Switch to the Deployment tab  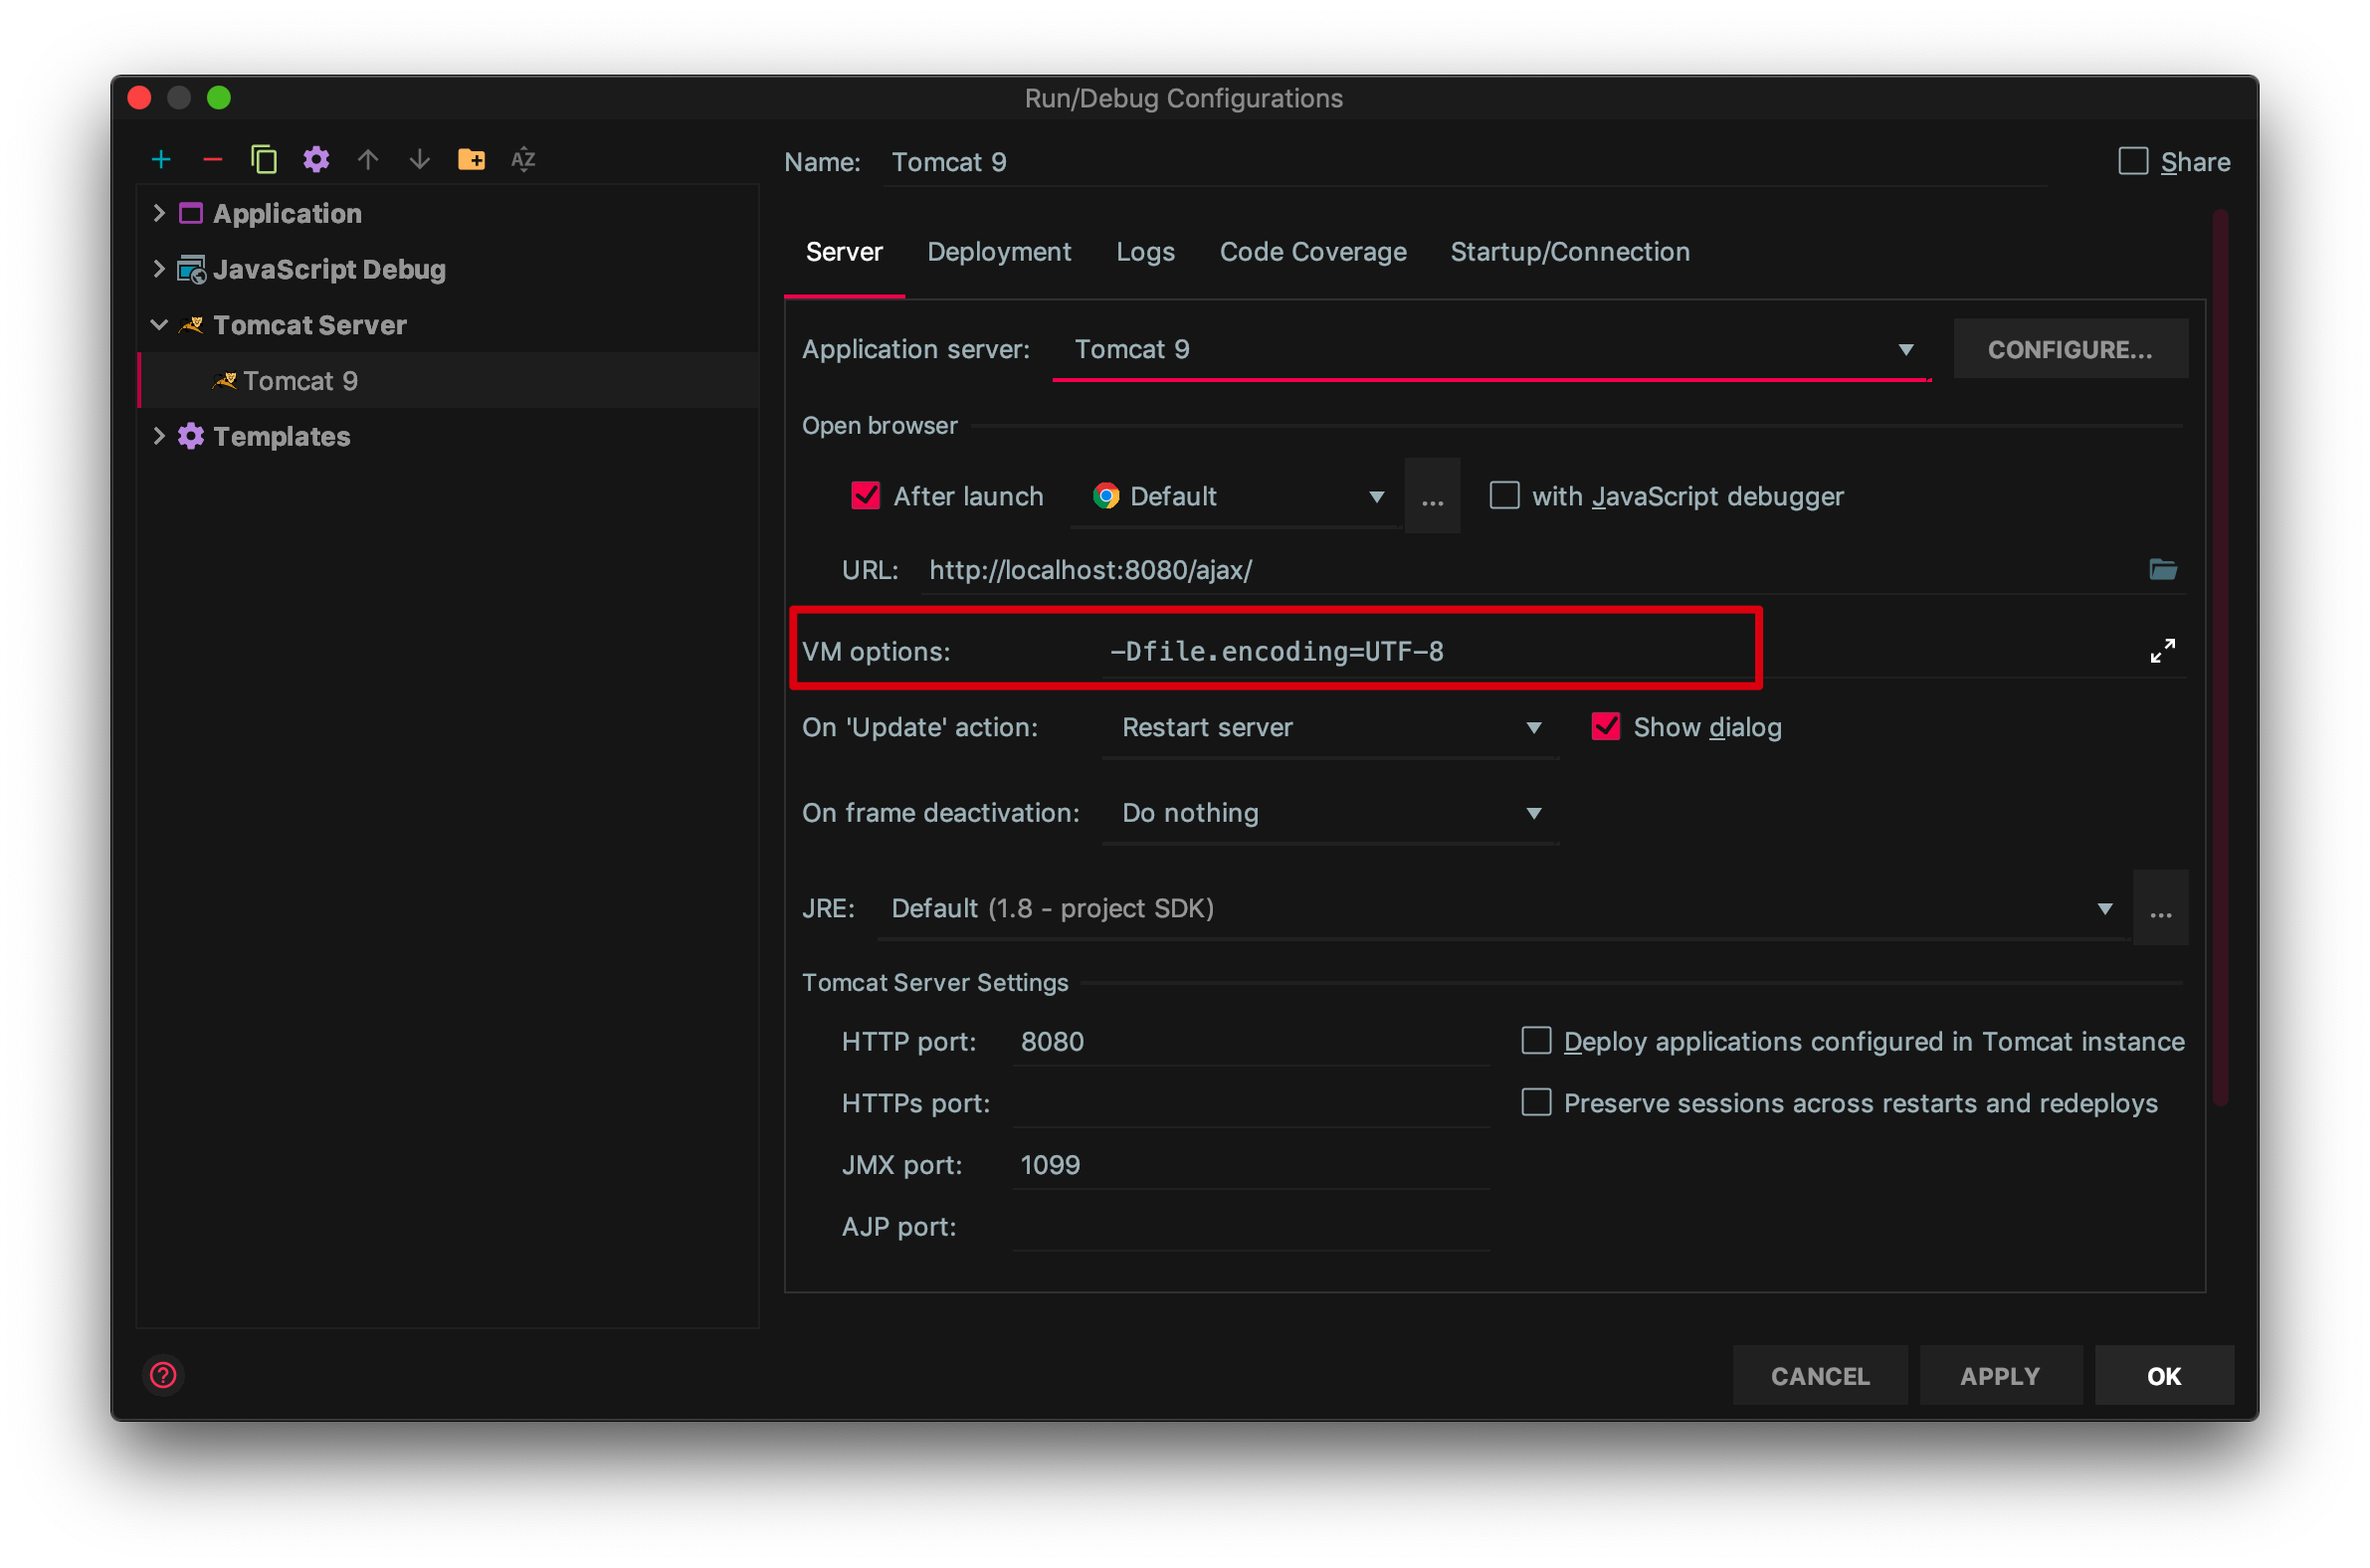click(998, 252)
